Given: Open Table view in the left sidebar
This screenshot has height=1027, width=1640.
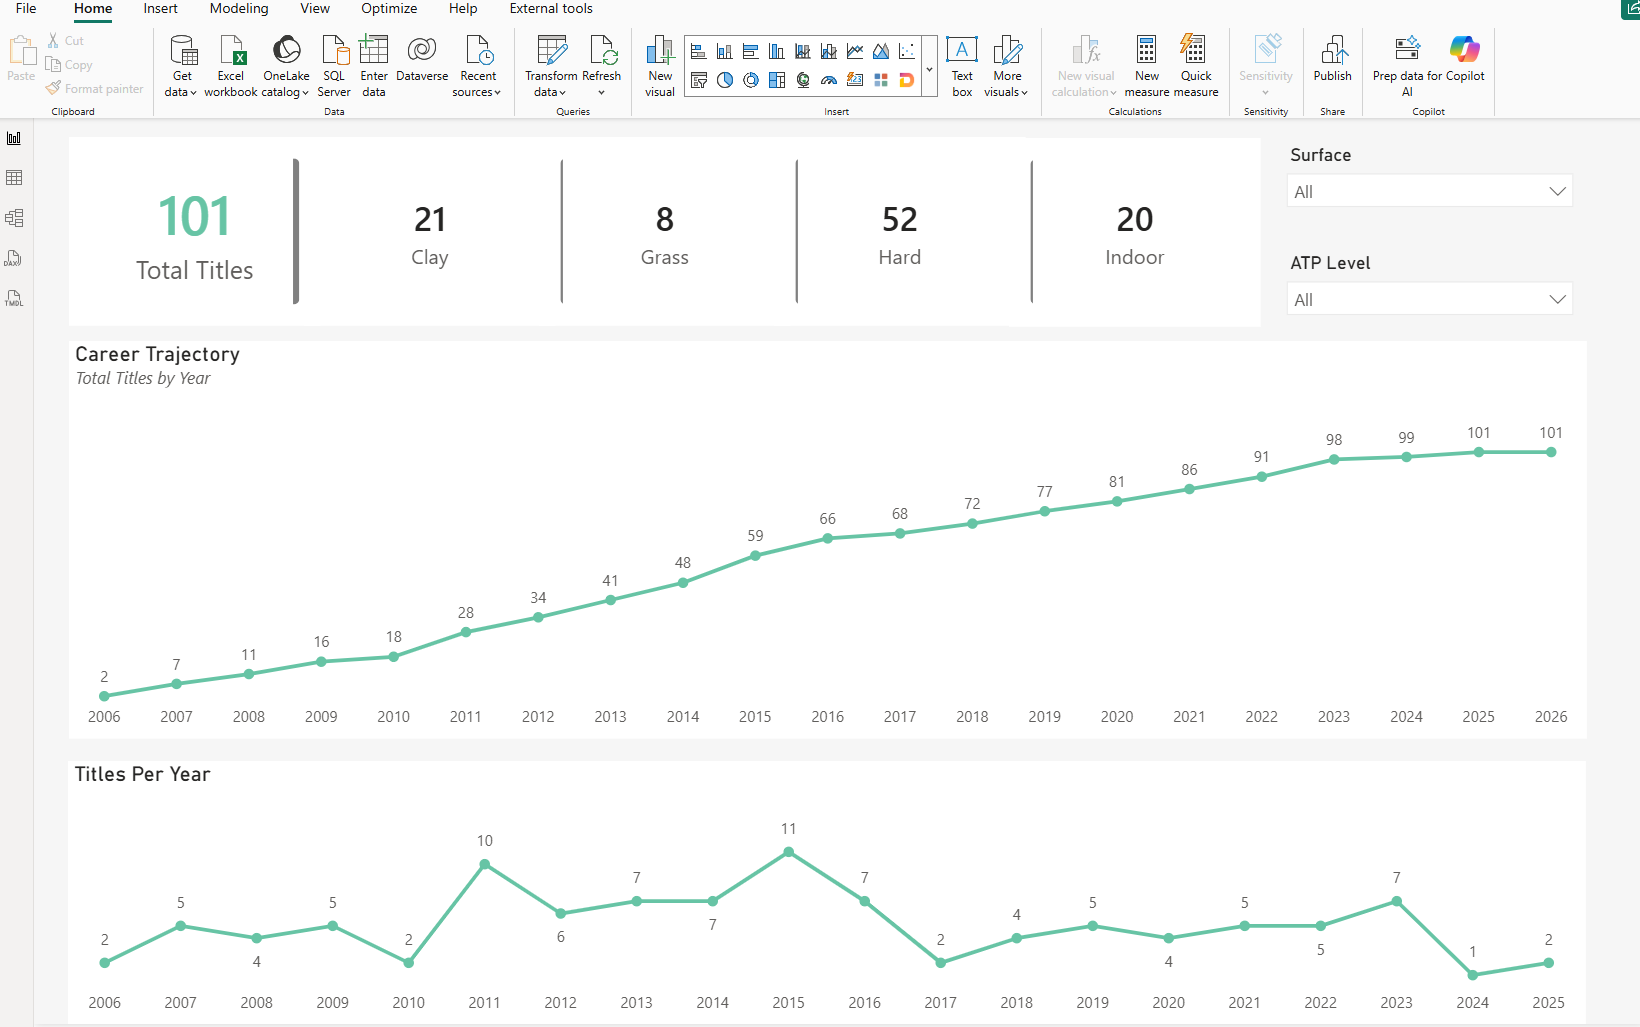Looking at the screenshot, I should tap(14, 178).
